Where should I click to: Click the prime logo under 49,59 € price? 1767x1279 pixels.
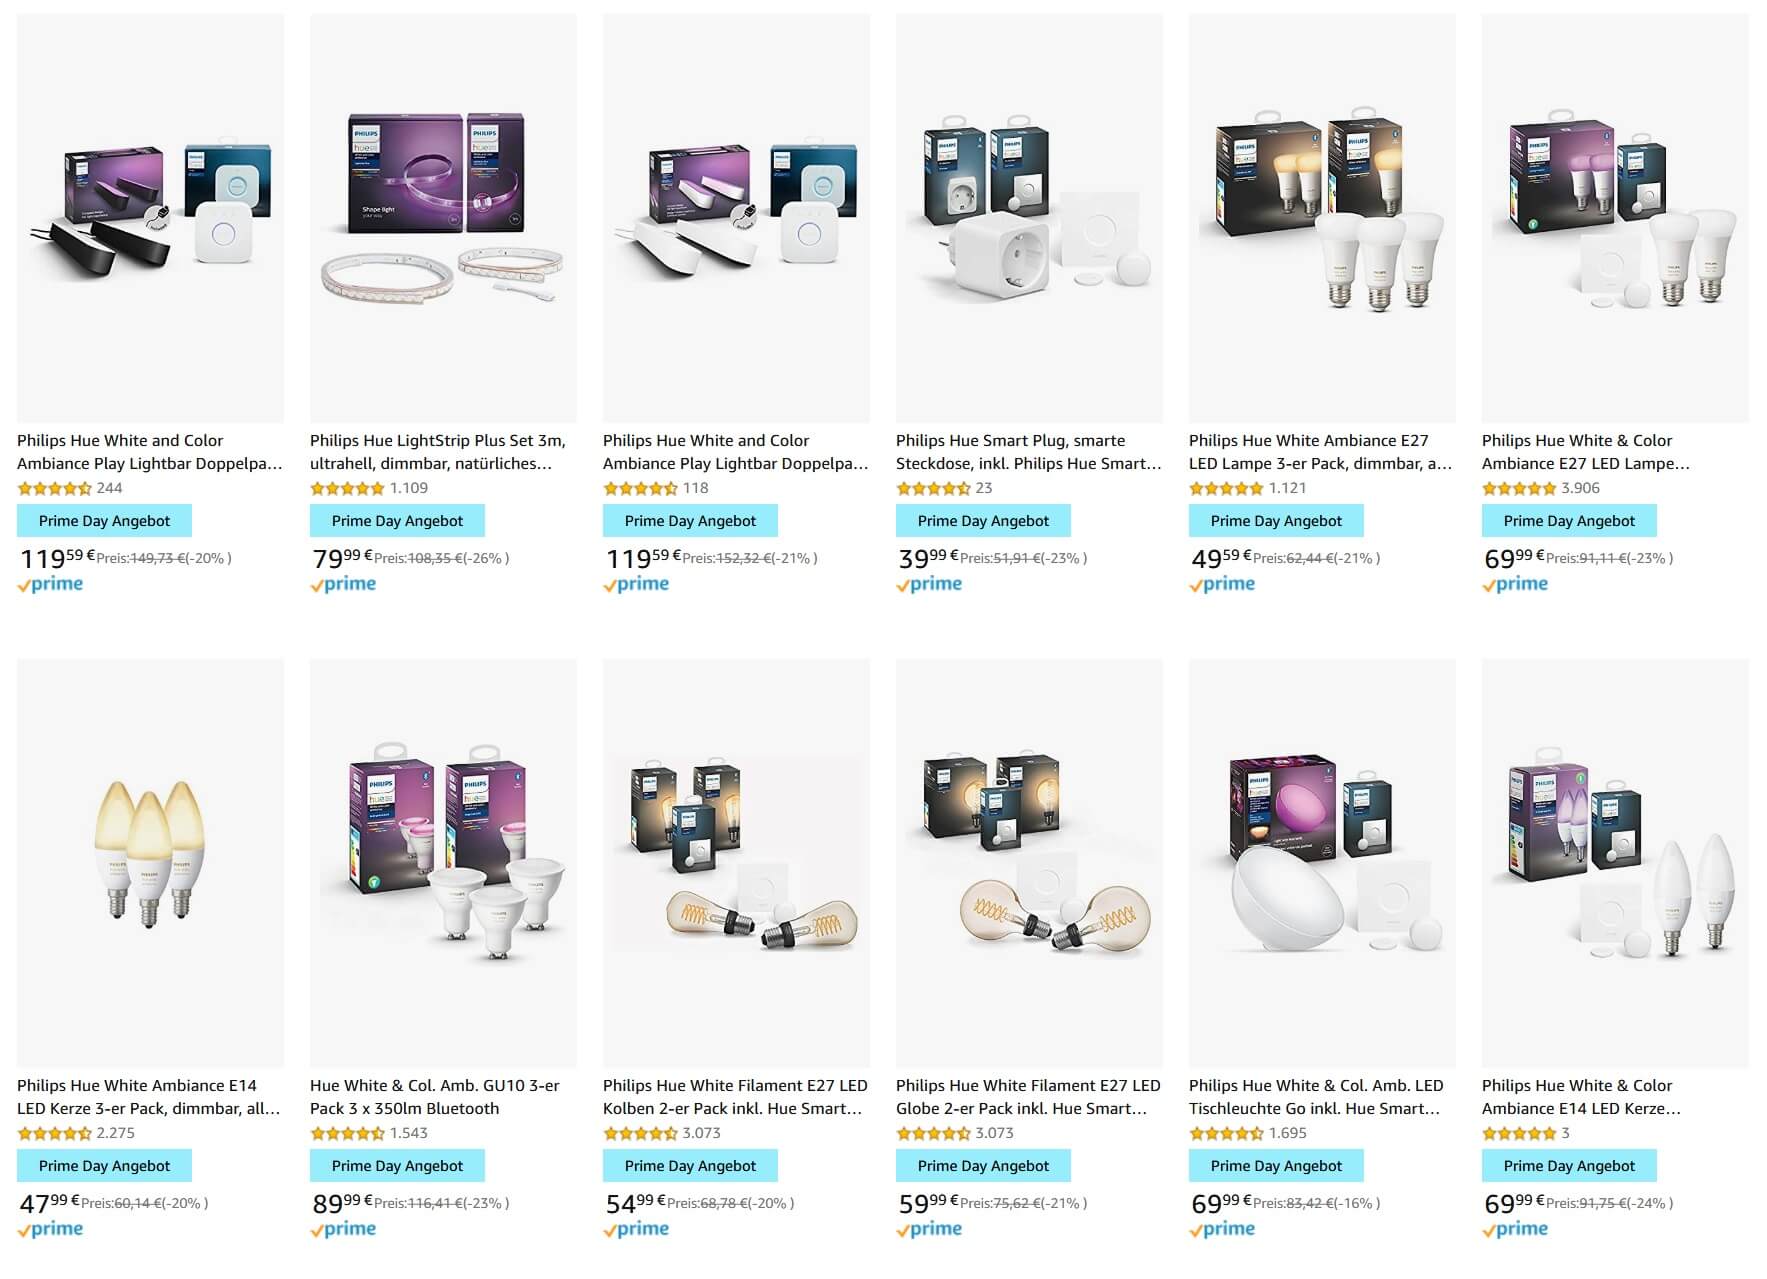point(1222,584)
